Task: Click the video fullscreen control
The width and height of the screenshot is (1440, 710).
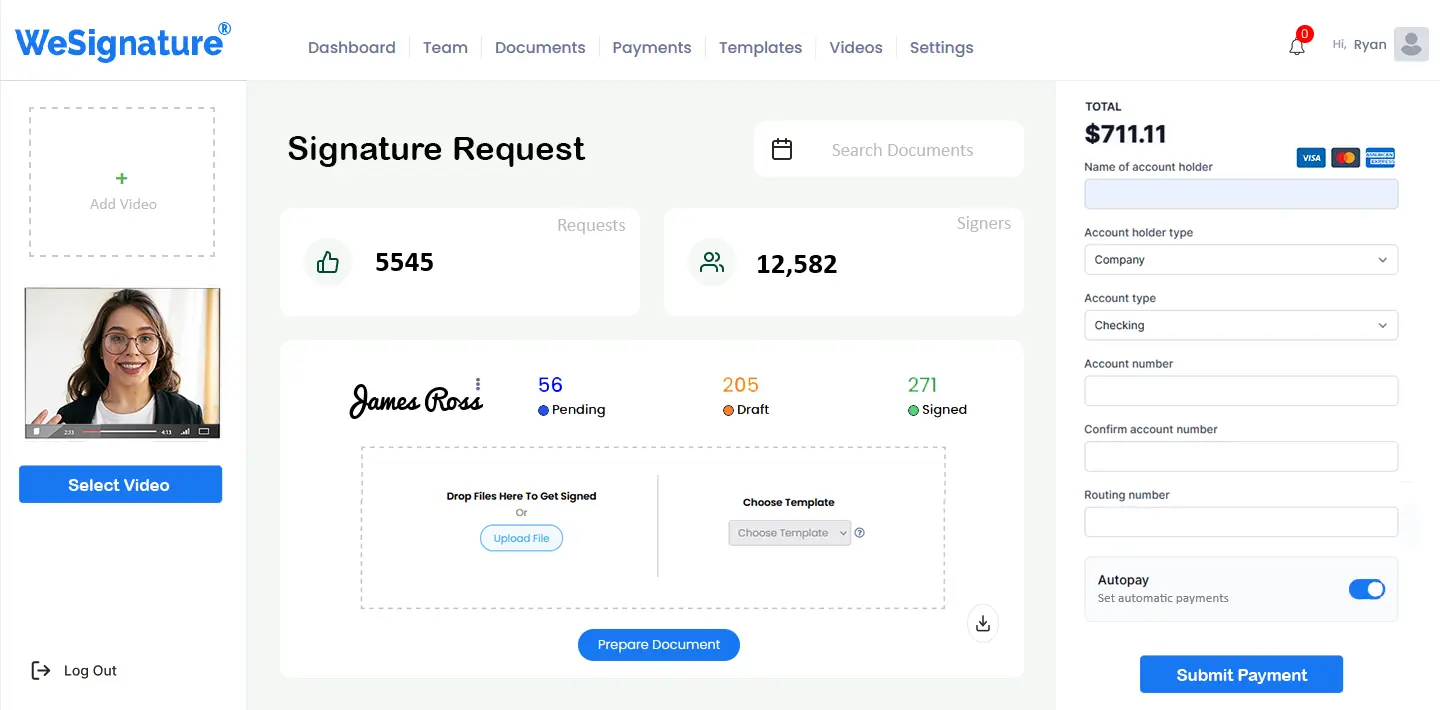Action: click(204, 431)
